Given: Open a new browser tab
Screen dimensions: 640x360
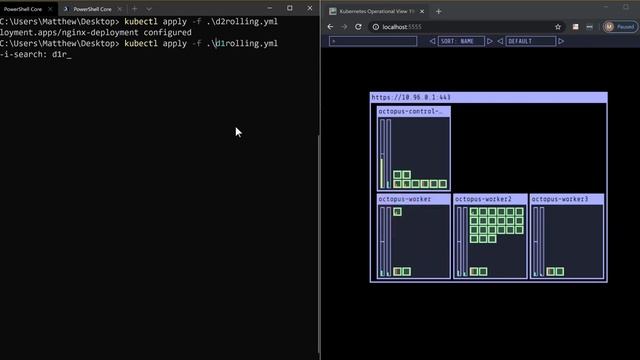Looking at the screenshot, I should (438, 11).
